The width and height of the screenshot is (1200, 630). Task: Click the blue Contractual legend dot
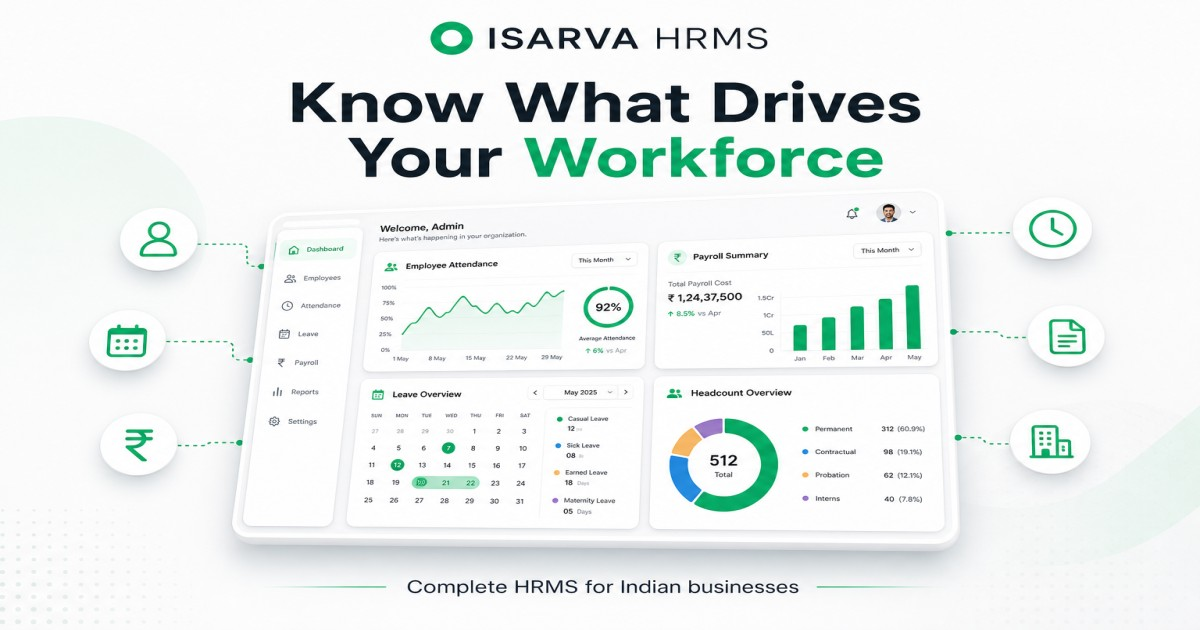pos(804,452)
